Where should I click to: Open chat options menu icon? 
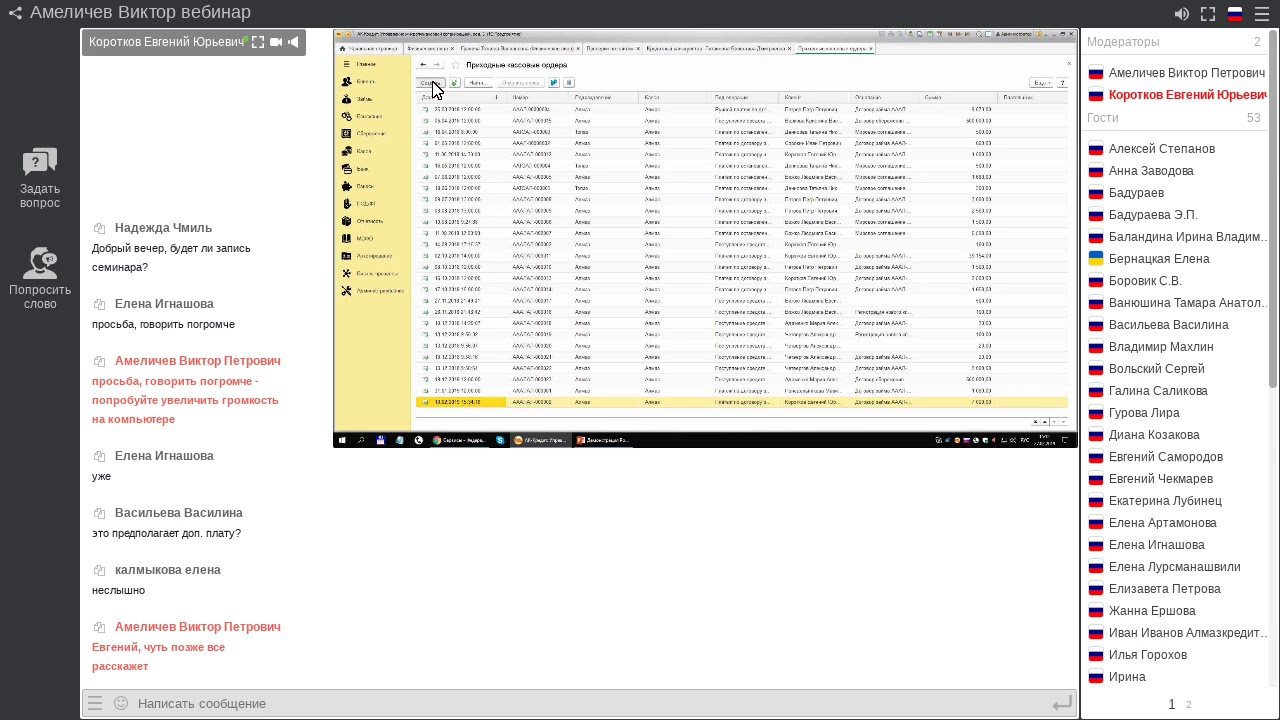(95, 703)
